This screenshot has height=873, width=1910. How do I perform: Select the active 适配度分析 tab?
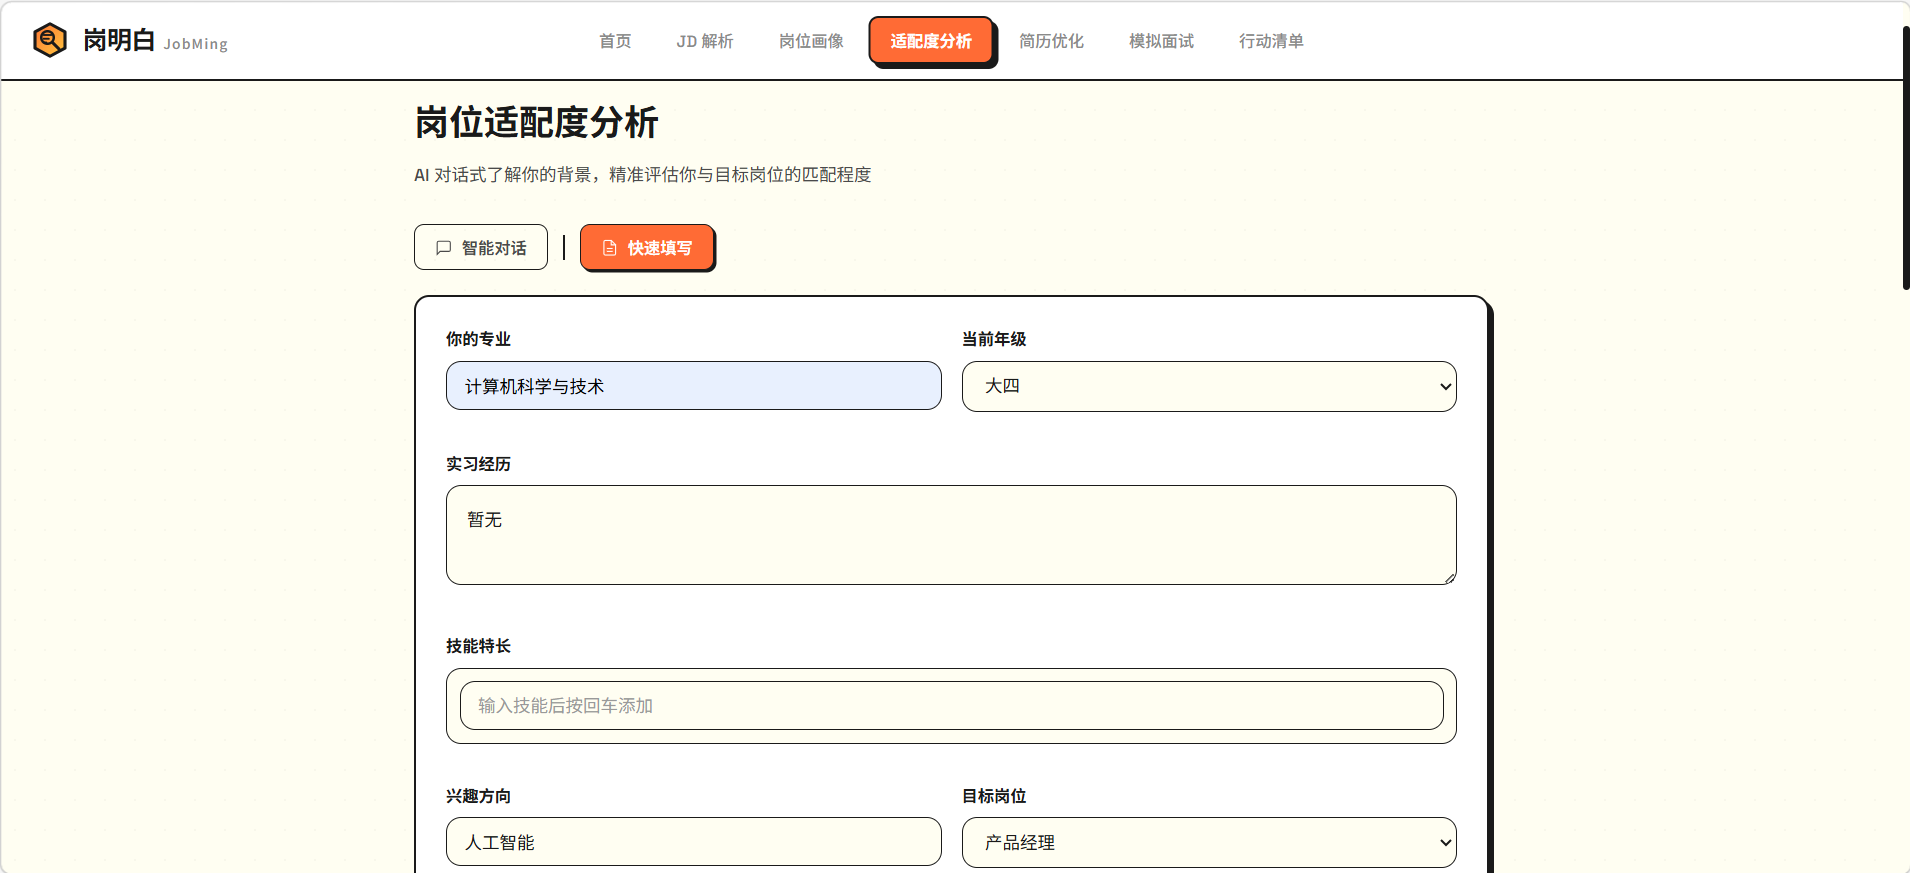coord(930,41)
